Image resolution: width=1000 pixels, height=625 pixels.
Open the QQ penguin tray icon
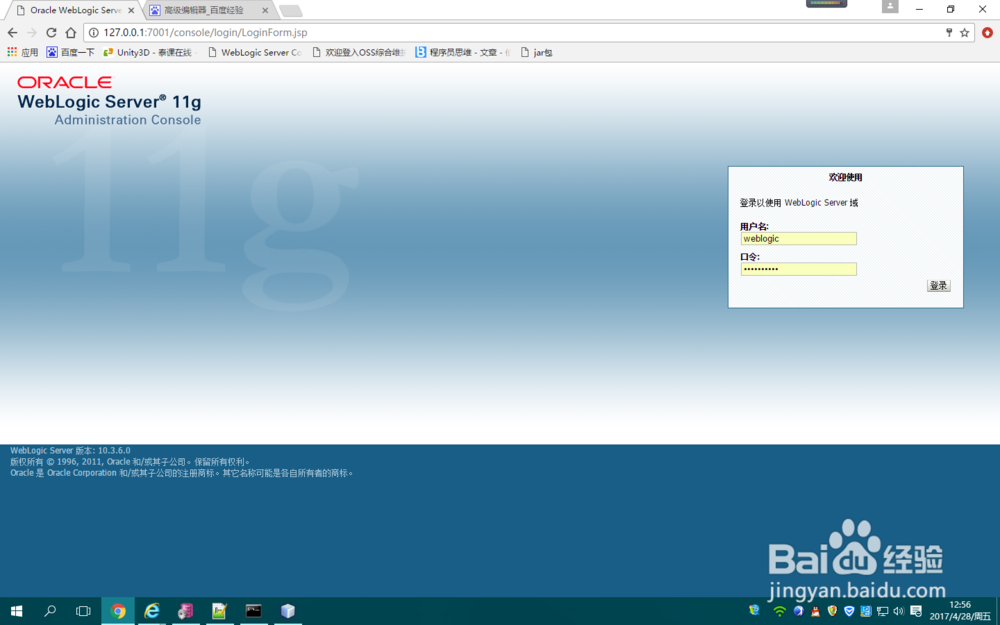(815, 611)
